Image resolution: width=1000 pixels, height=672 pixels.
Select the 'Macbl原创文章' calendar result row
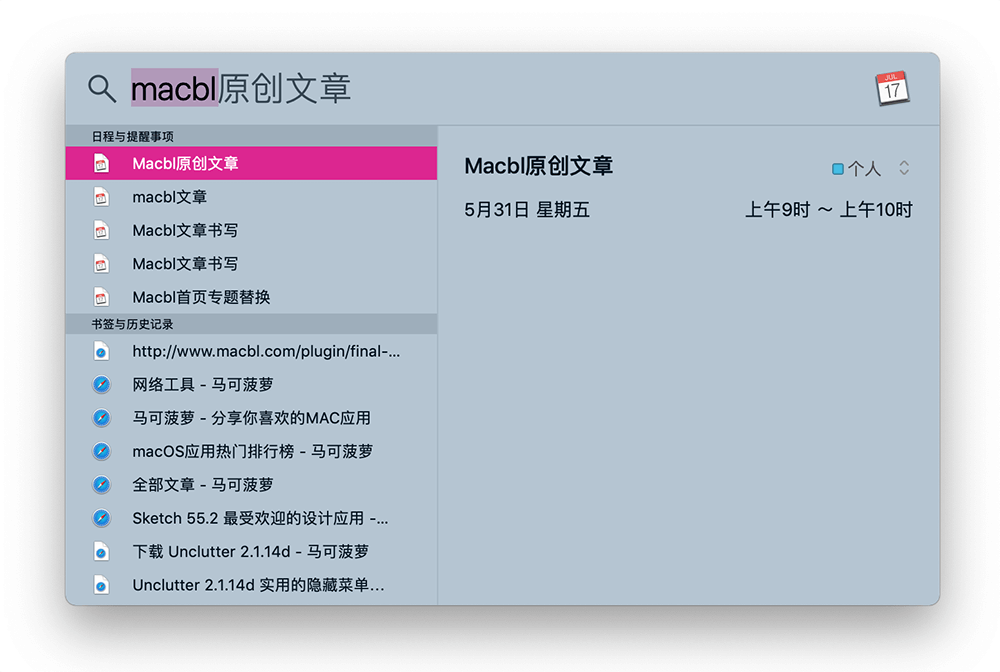click(251, 163)
